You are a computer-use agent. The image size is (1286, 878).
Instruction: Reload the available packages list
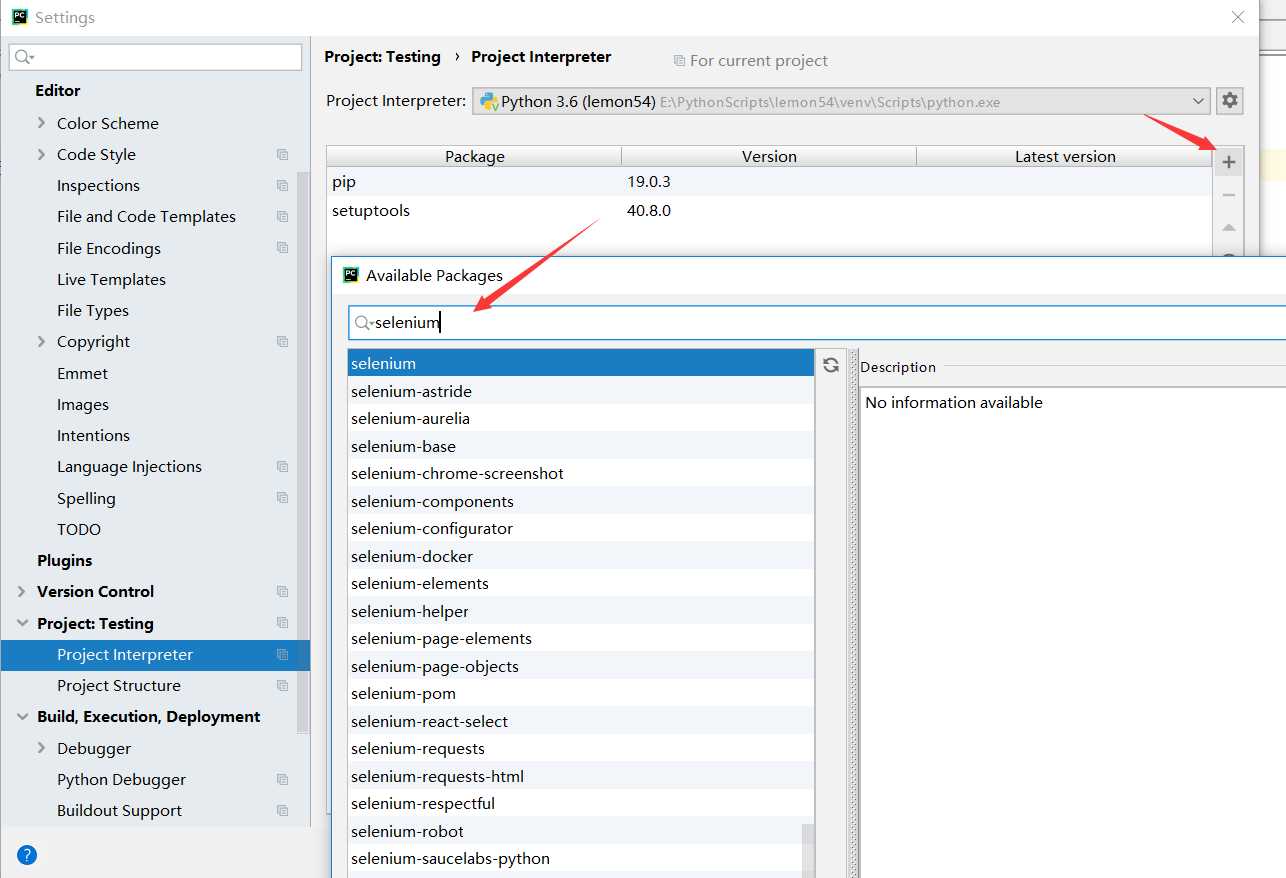(x=831, y=365)
